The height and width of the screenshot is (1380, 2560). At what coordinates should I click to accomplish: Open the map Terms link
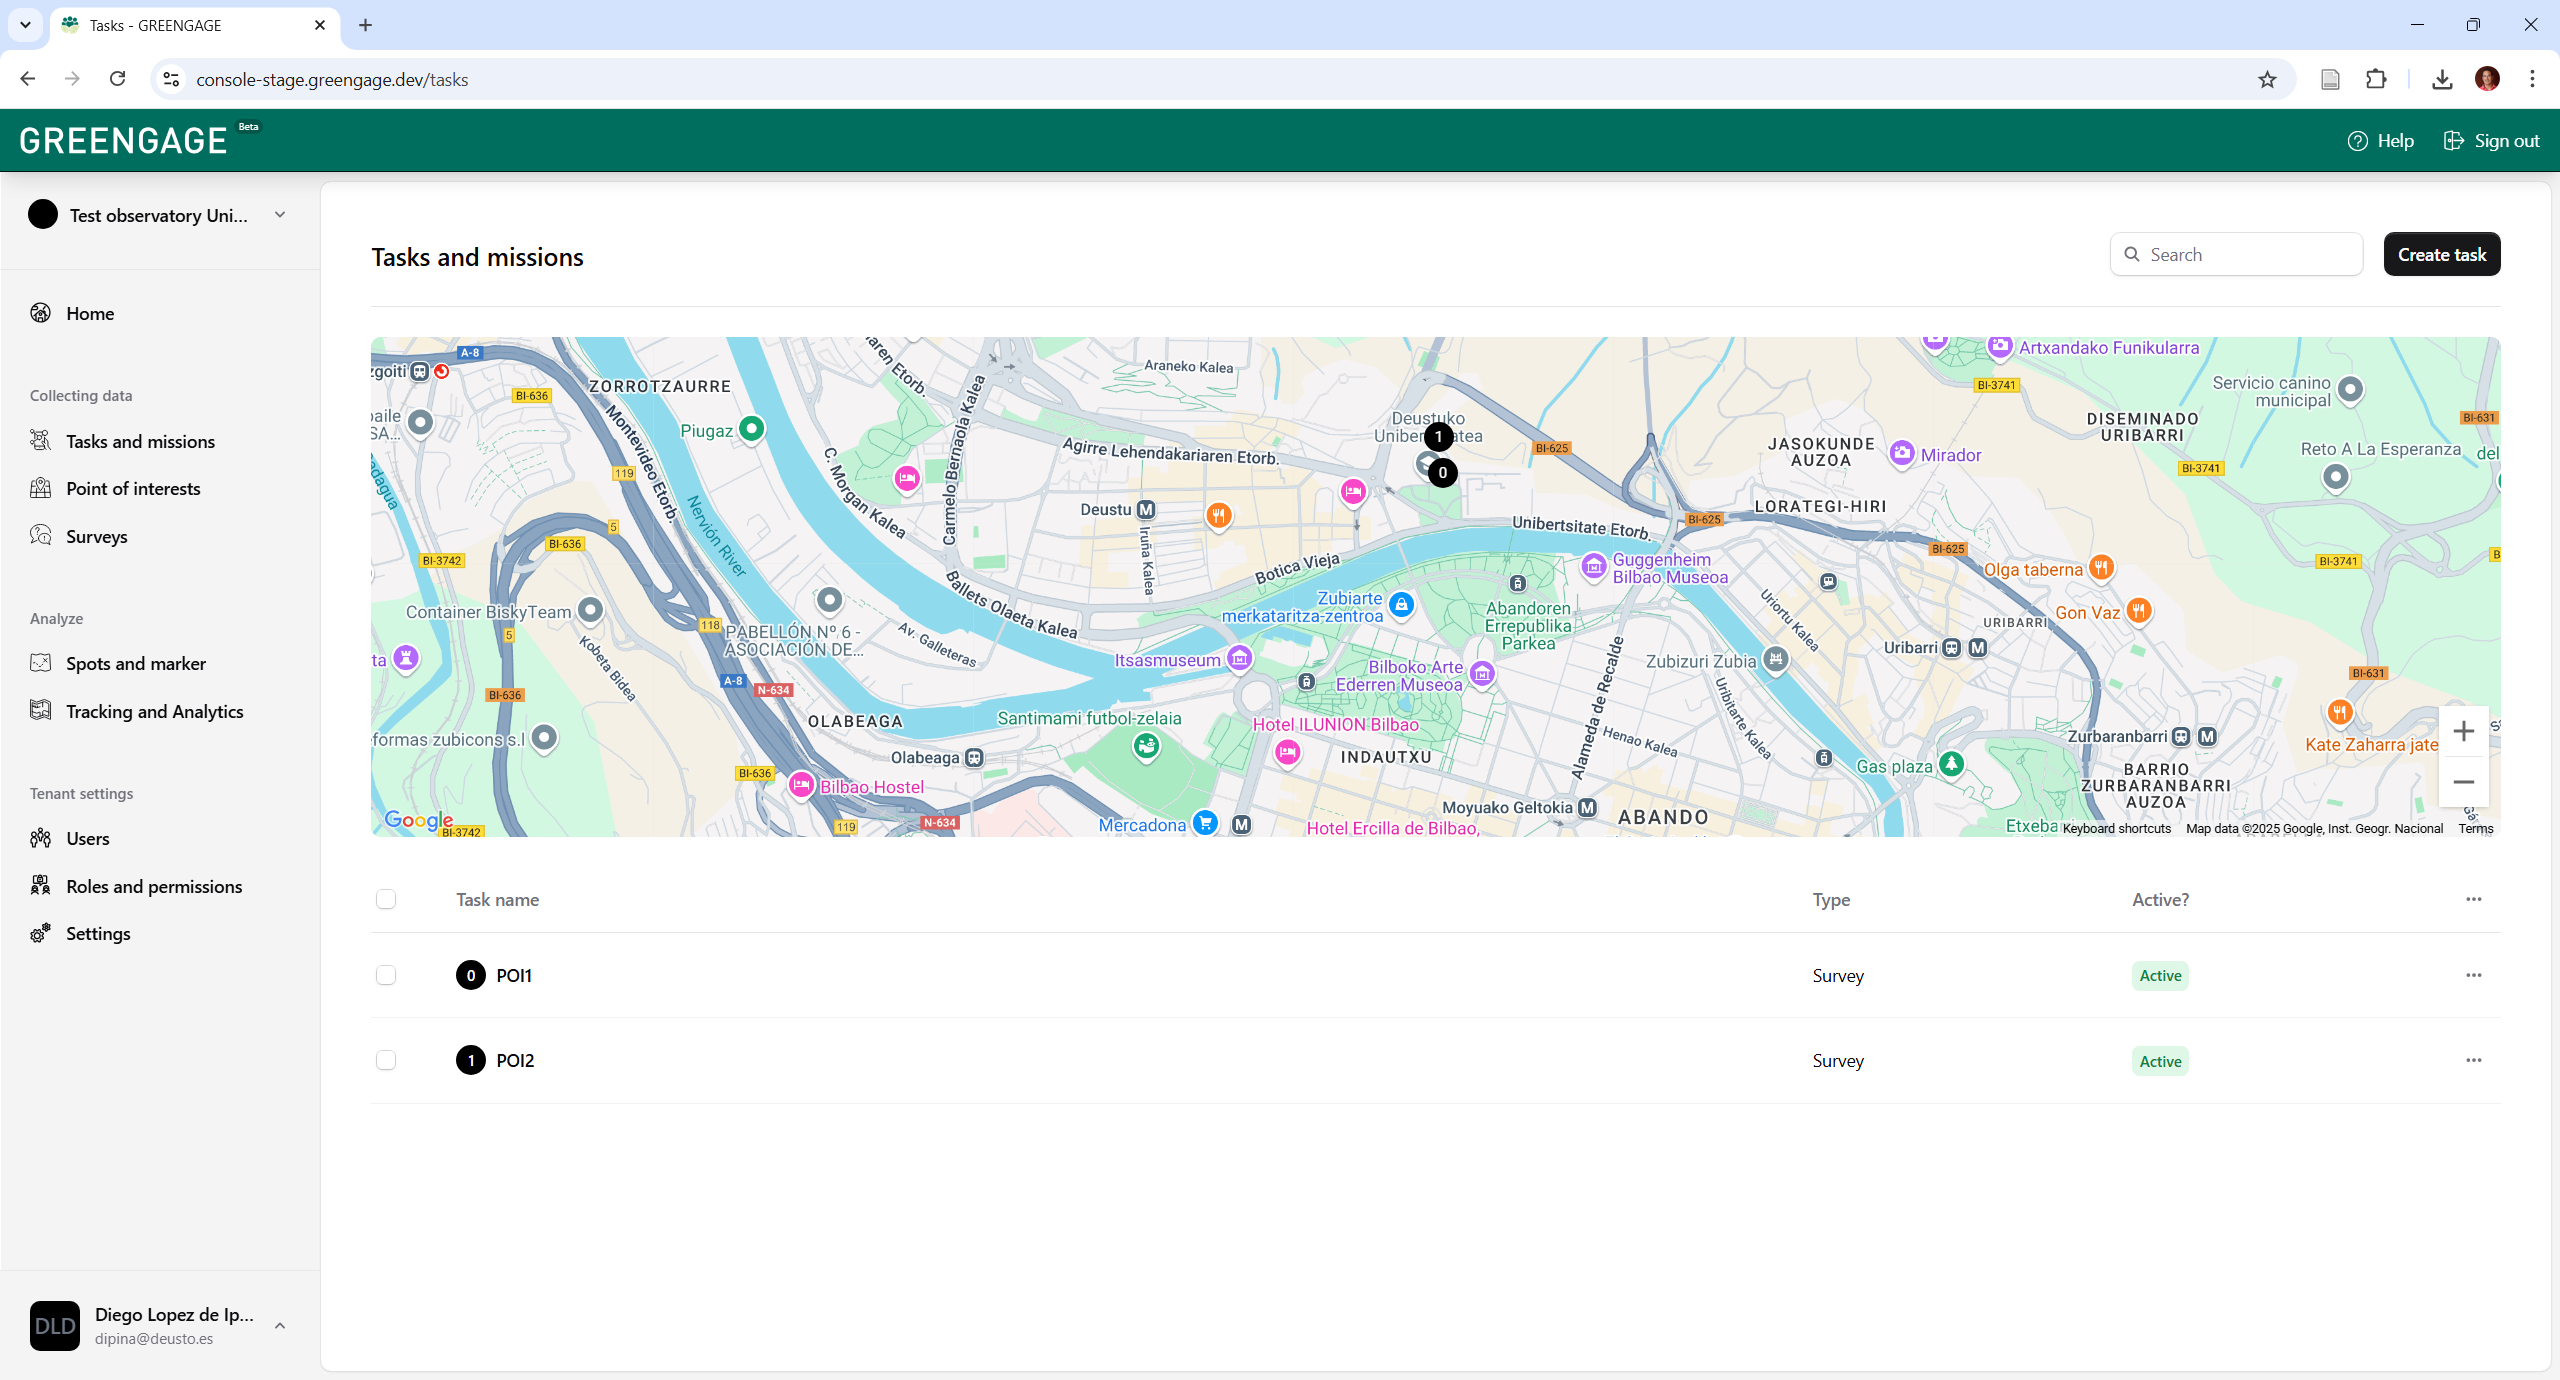2476,828
